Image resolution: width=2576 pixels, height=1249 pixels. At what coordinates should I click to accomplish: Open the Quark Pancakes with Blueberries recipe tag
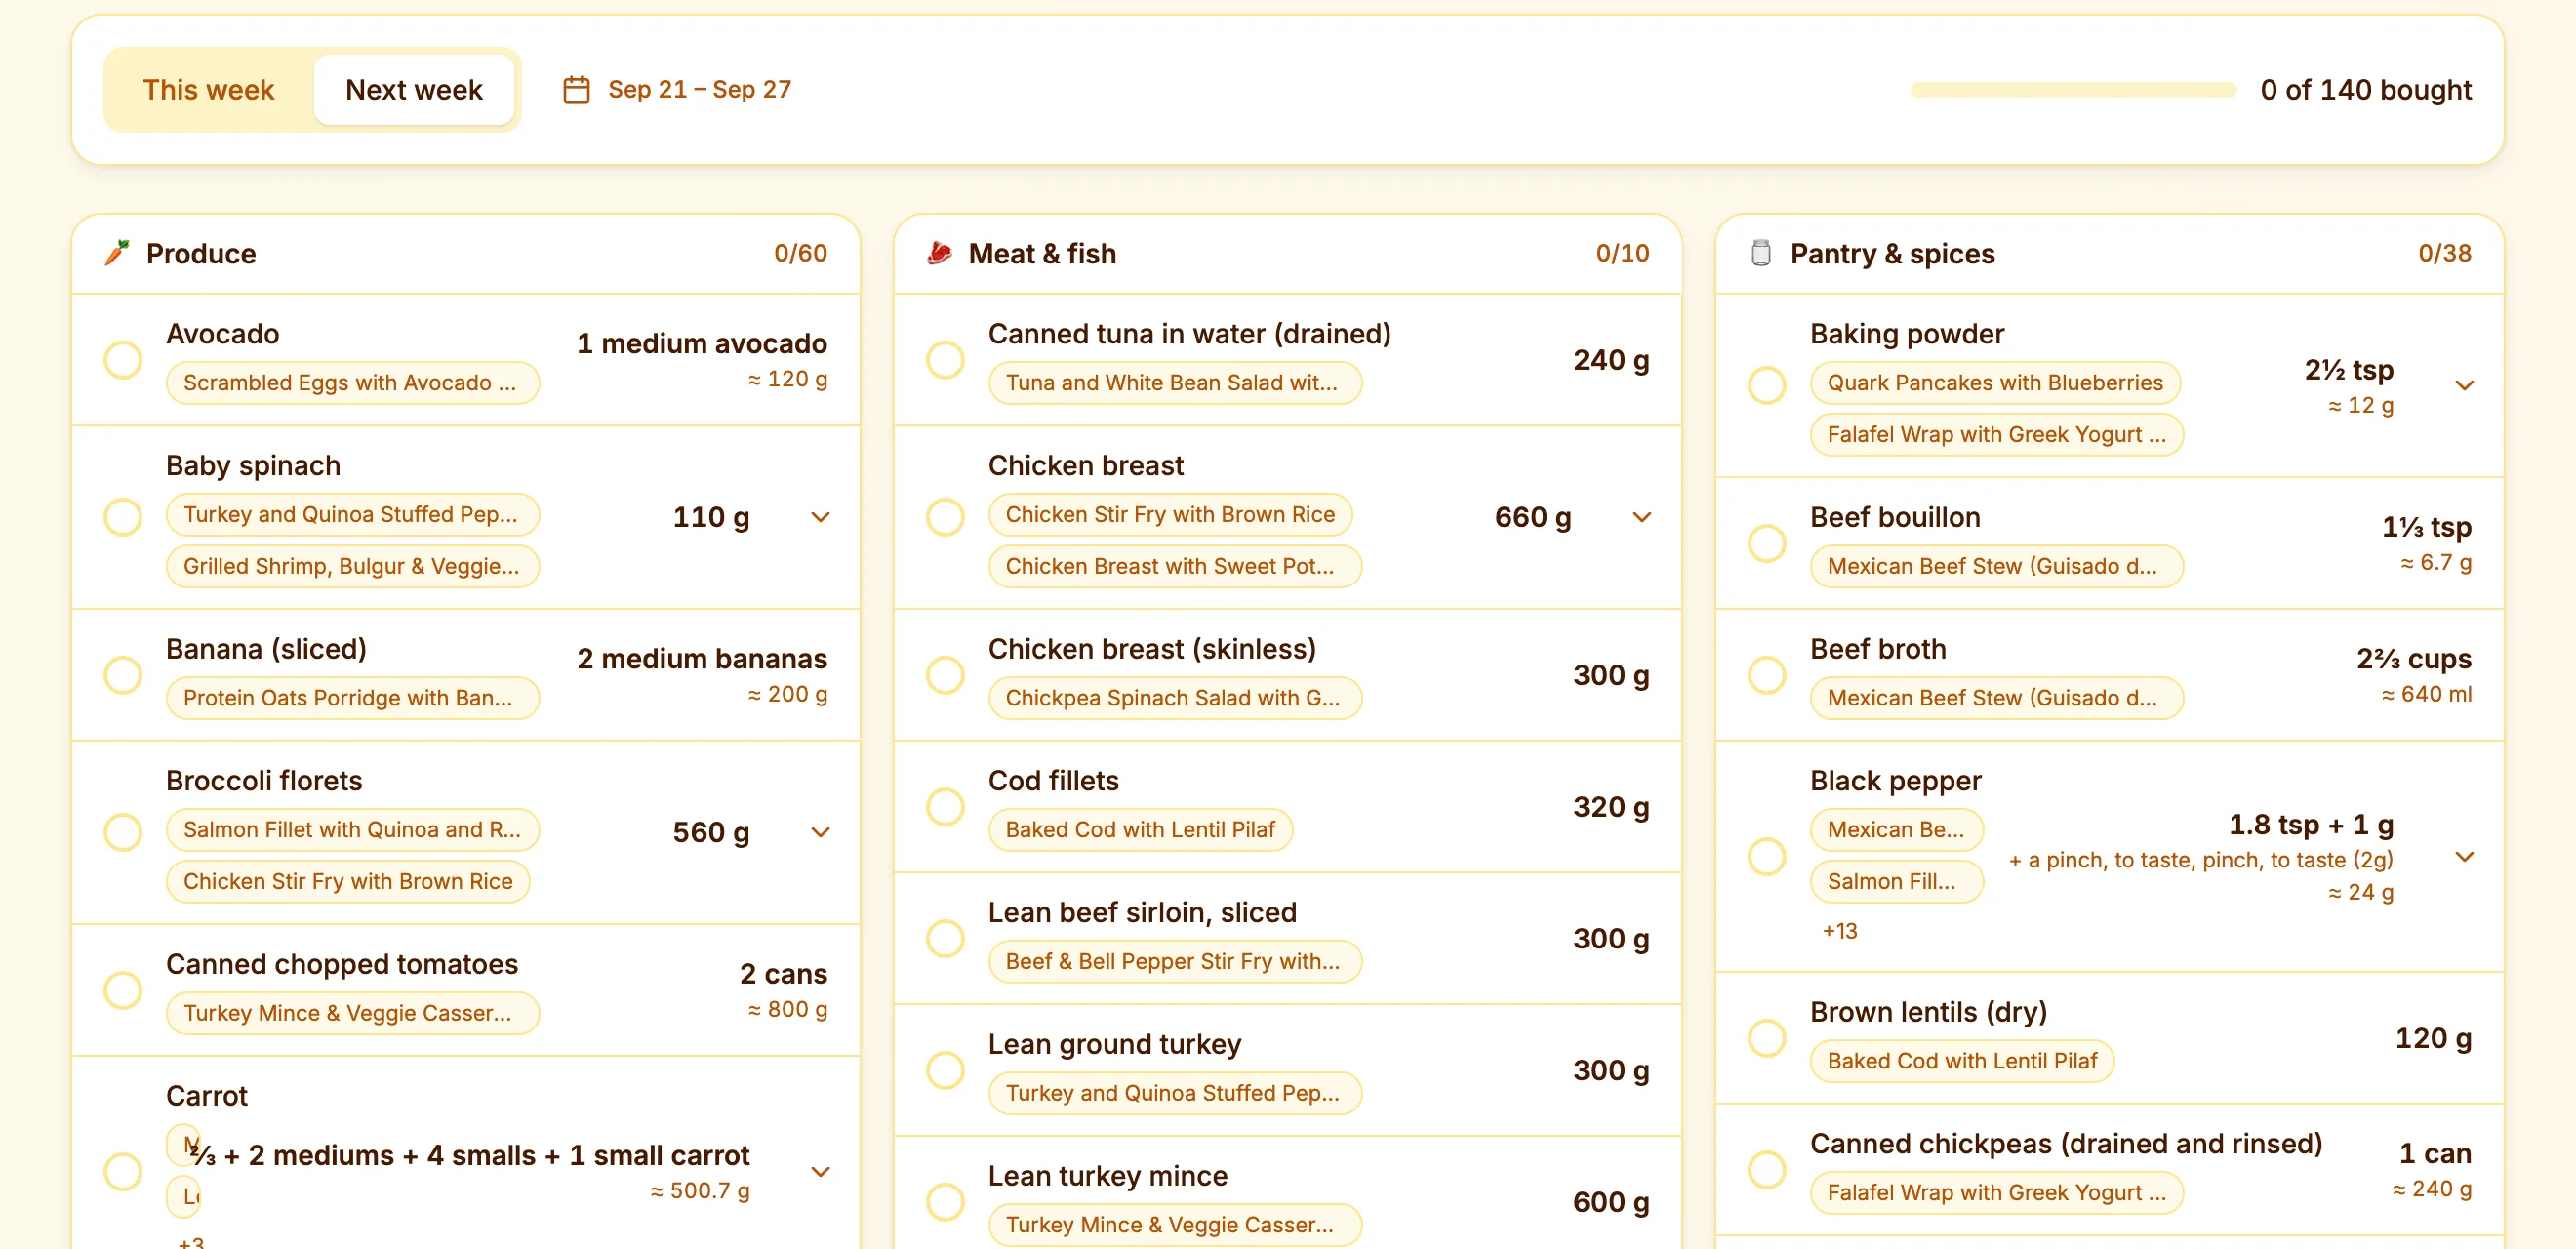click(x=1995, y=383)
